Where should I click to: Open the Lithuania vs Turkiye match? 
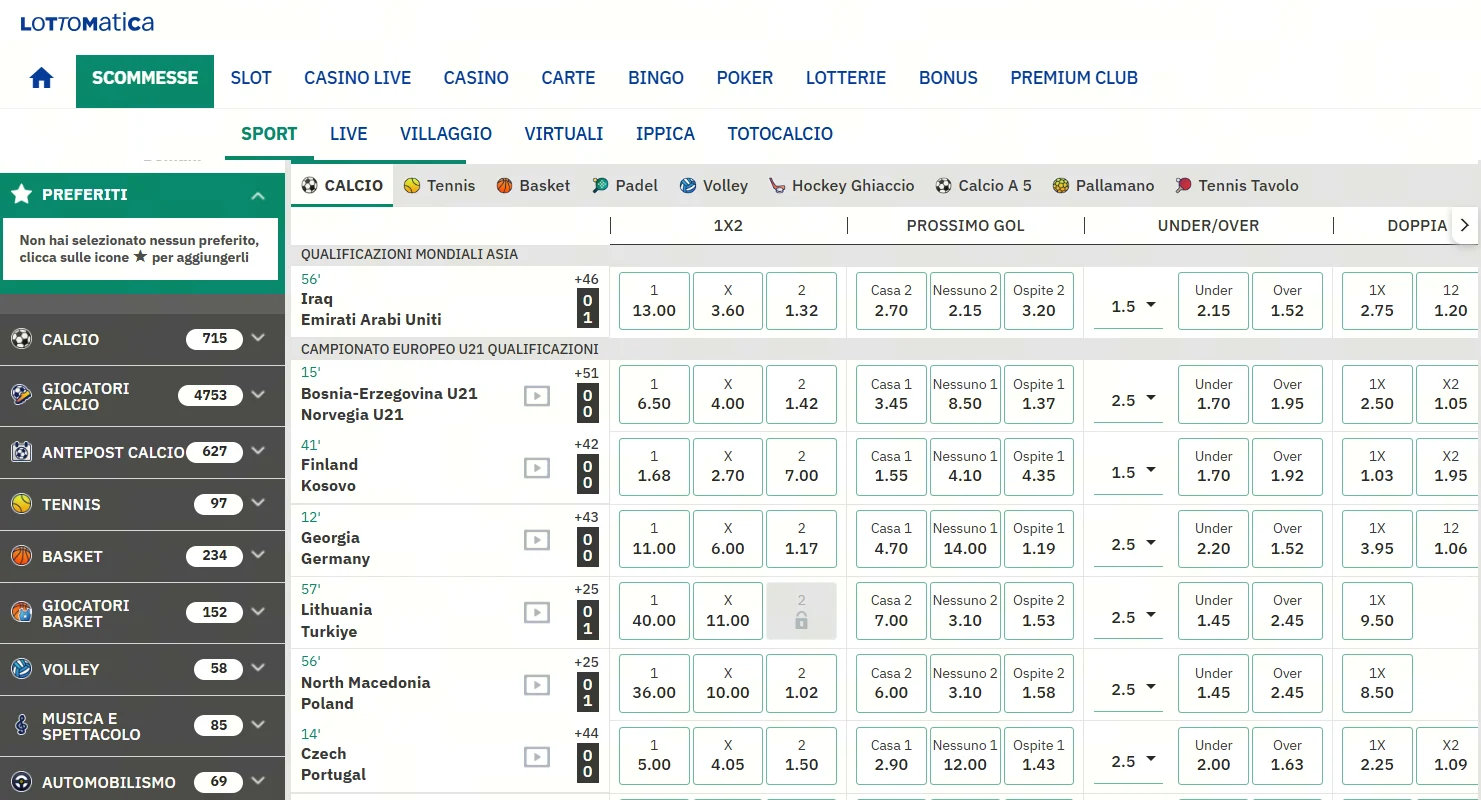tap(336, 620)
